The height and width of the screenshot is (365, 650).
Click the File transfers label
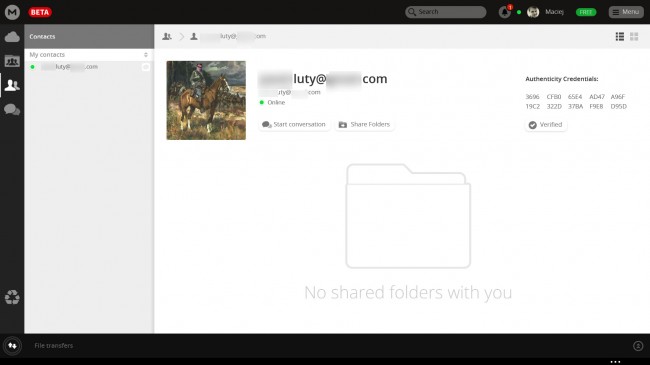(x=53, y=346)
